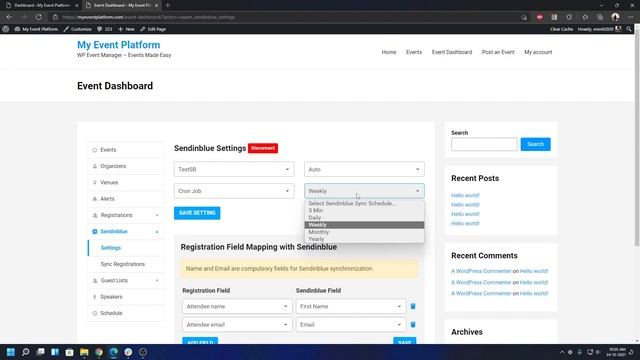Open the Cron Job dropdown

[x=234, y=191]
